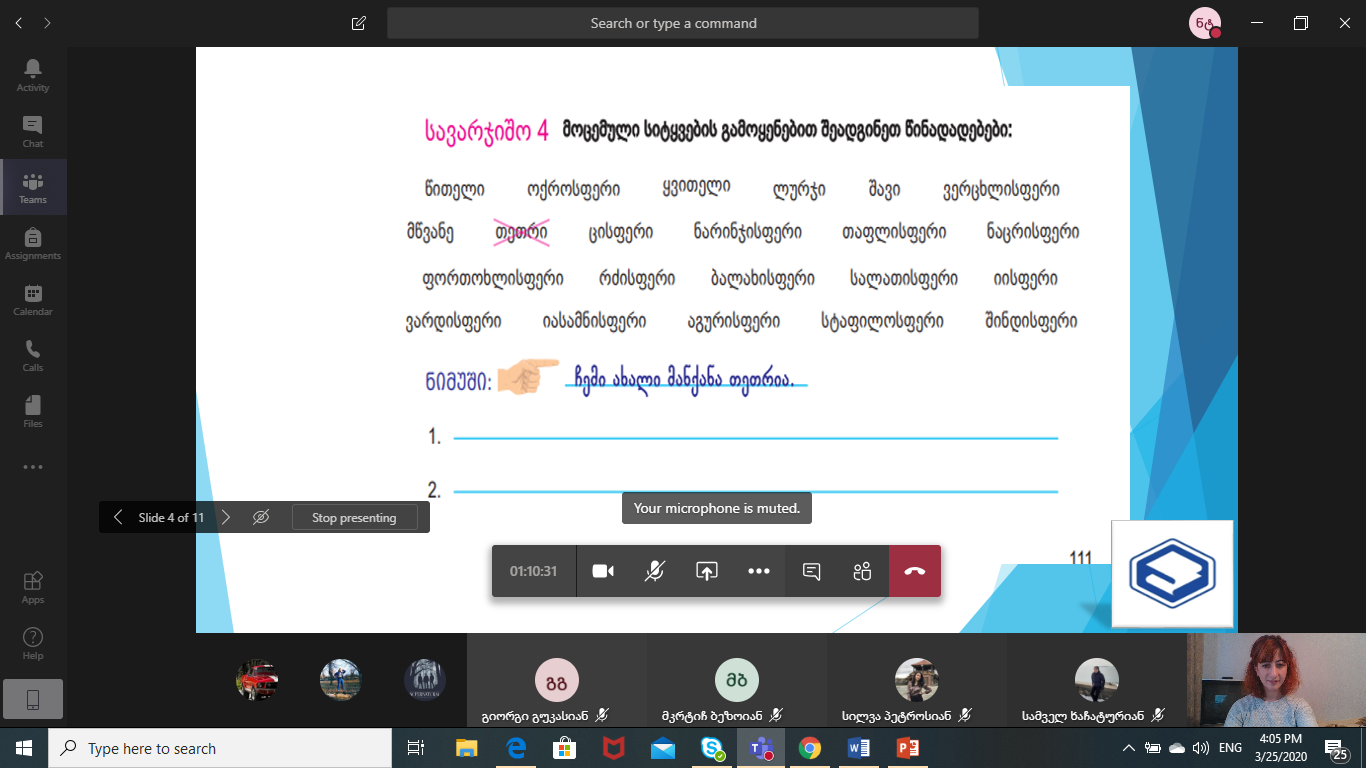Open Skype from the taskbar
Image resolution: width=1366 pixels, height=768 pixels.
712,748
